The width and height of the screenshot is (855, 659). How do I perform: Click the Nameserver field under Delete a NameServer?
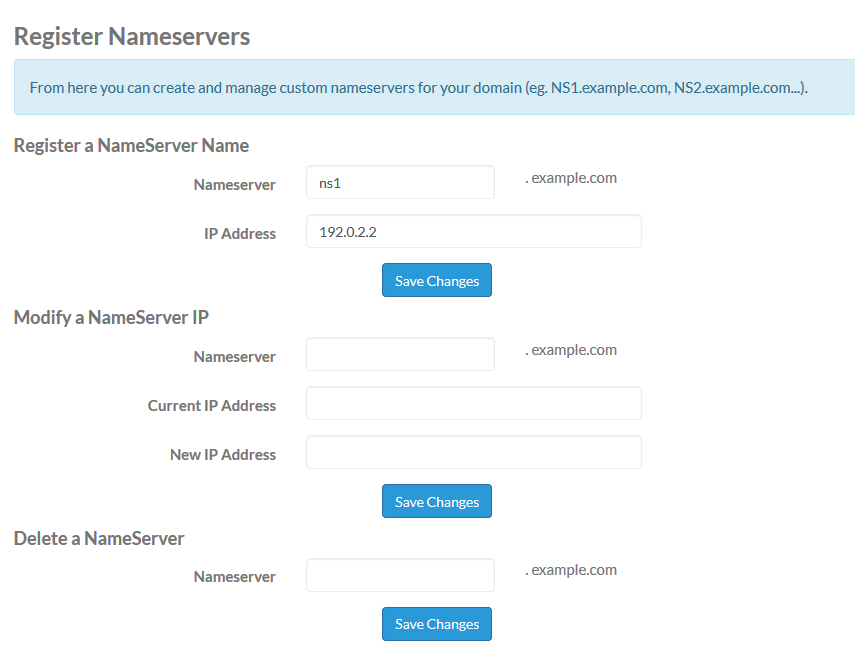400,575
